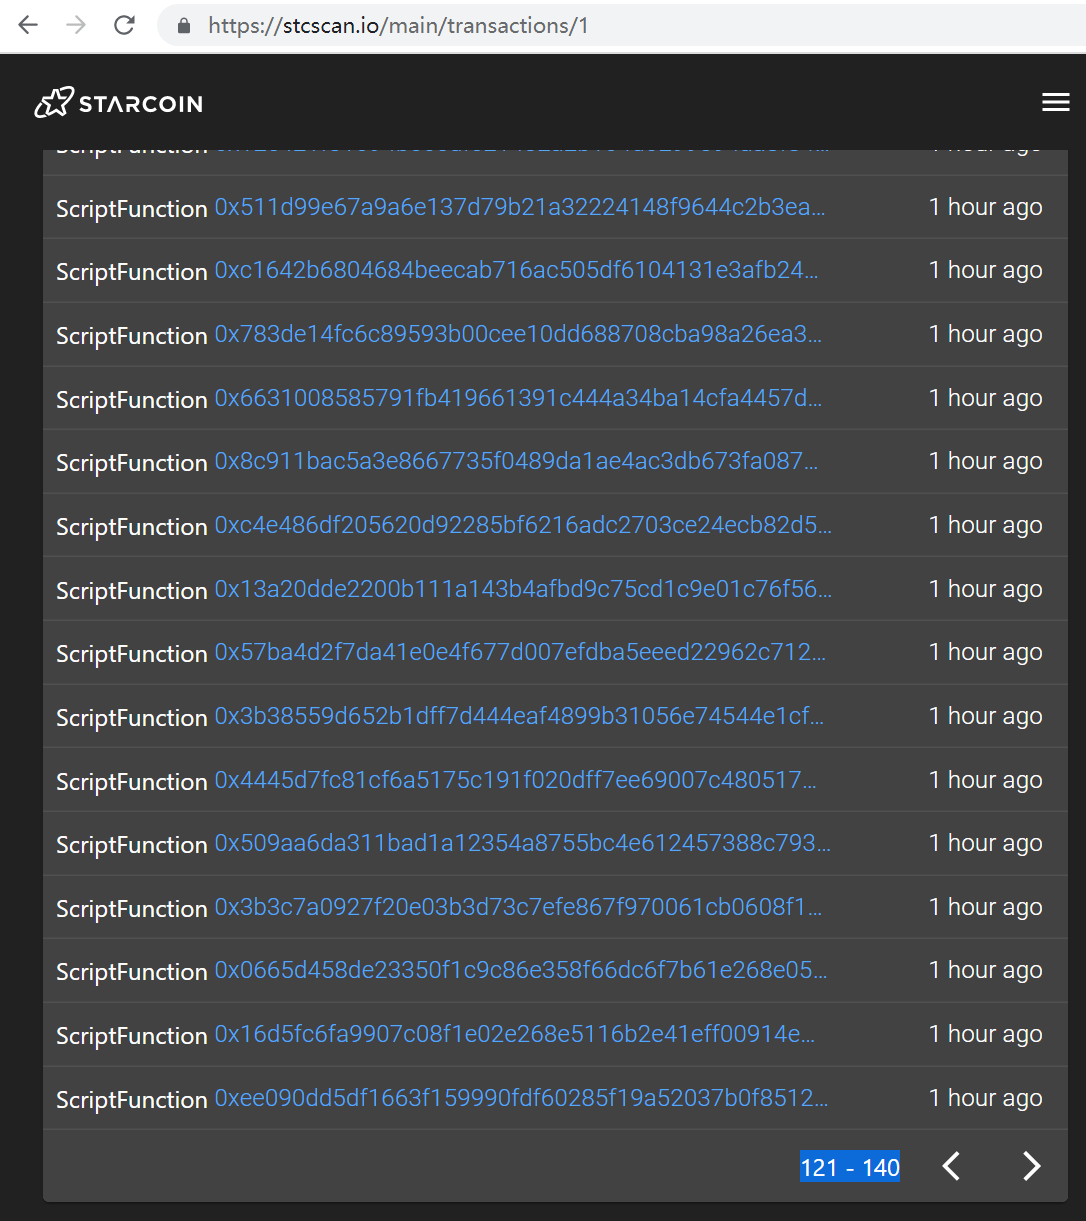Click the Starcoin logo
This screenshot has height=1221, width=1086.
click(x=117, y=102)
